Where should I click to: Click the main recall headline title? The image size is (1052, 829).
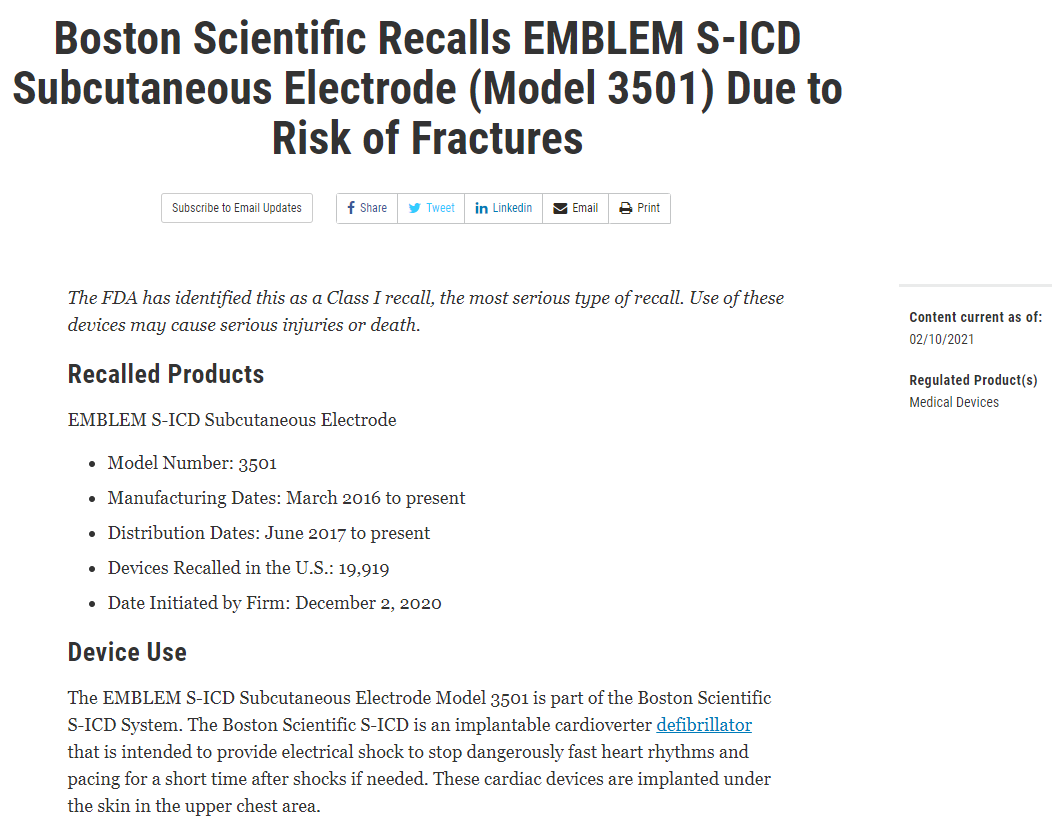tap(427, 89)
